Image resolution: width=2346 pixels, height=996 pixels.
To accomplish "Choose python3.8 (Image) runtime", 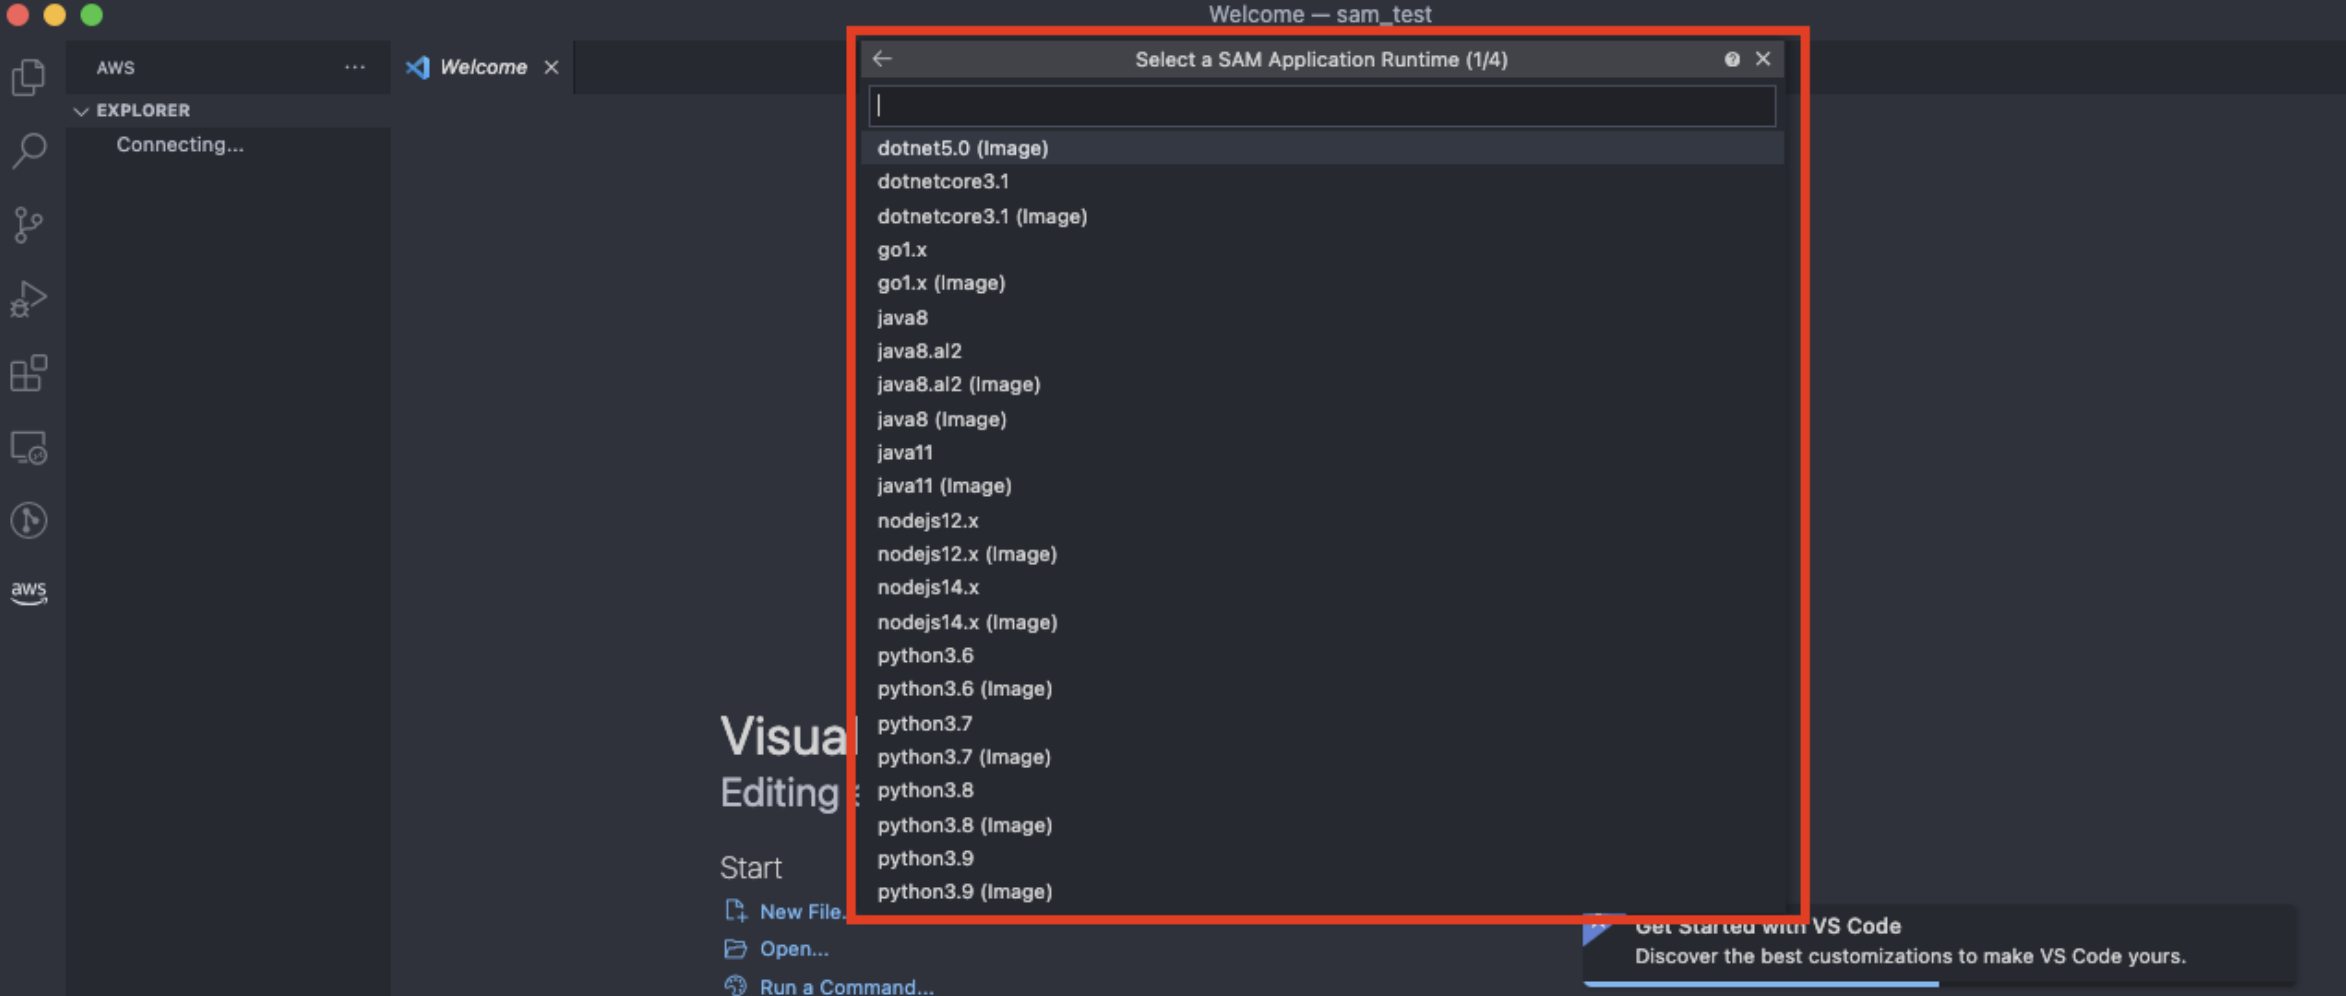I will click(x=1322, y=825).
